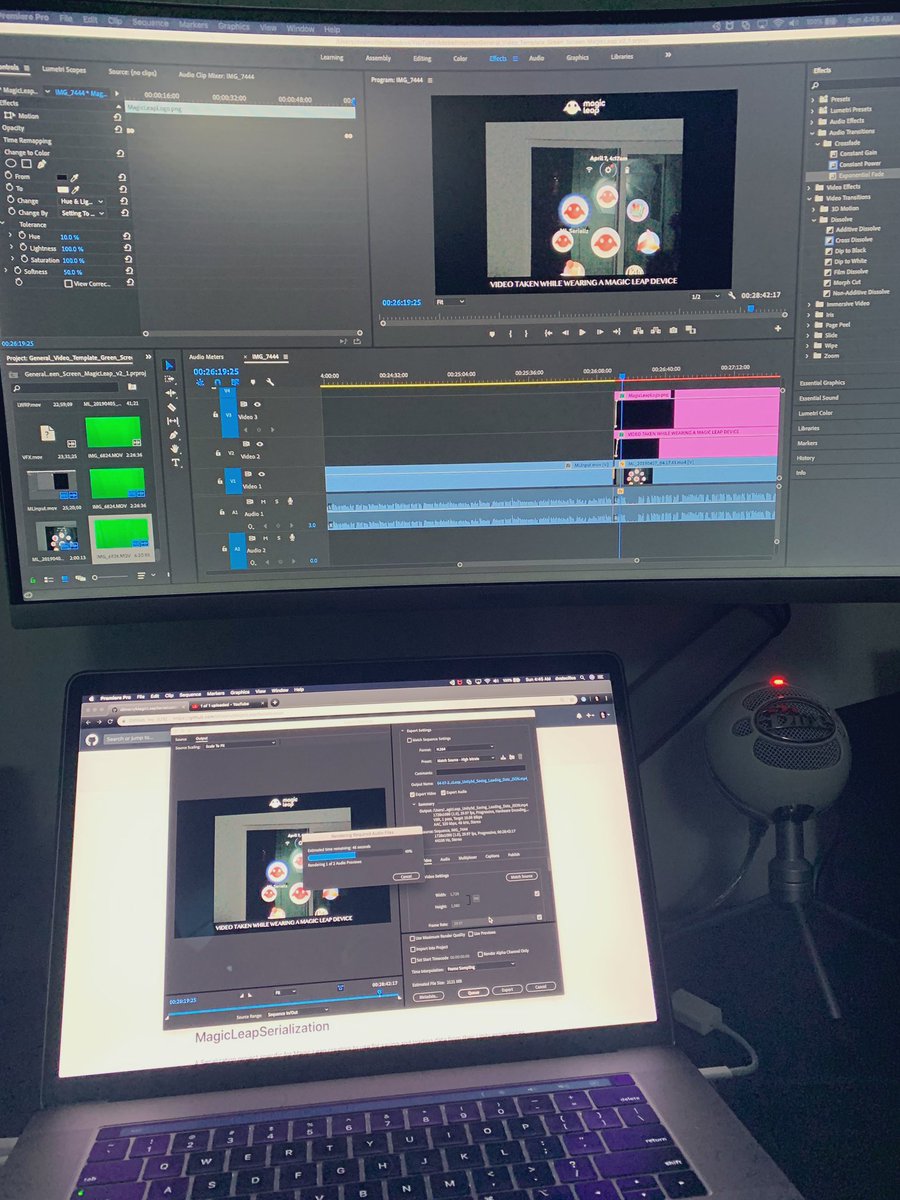Click the To color eyedropper
This screenshot has width=900, height=1200.
pyautogui.click(x=77, y=188)
